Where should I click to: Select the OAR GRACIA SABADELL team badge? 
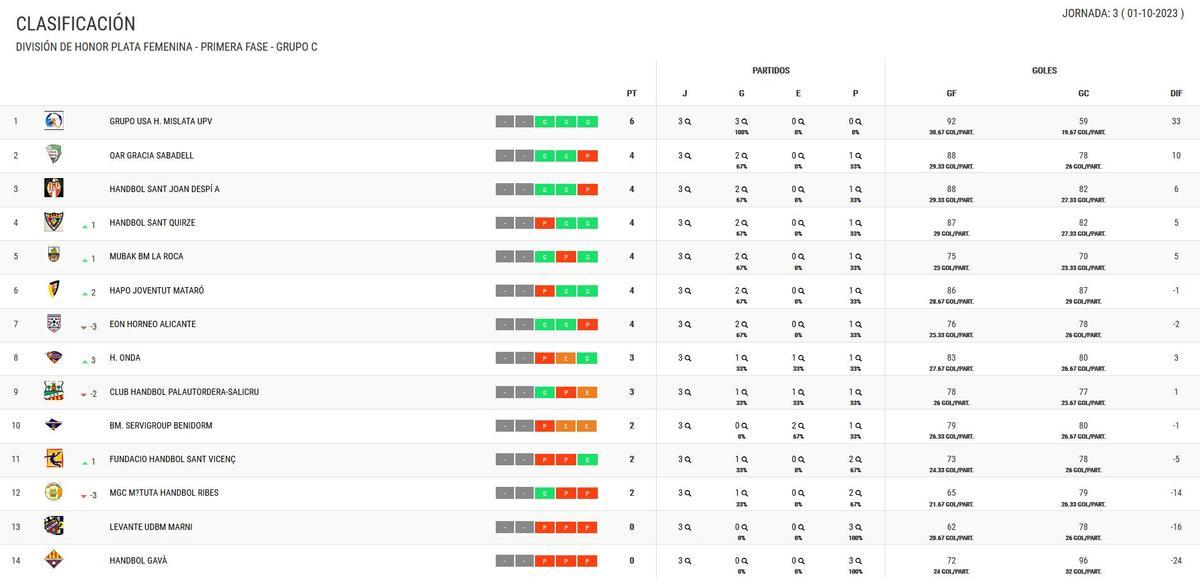tap(54, 154)
